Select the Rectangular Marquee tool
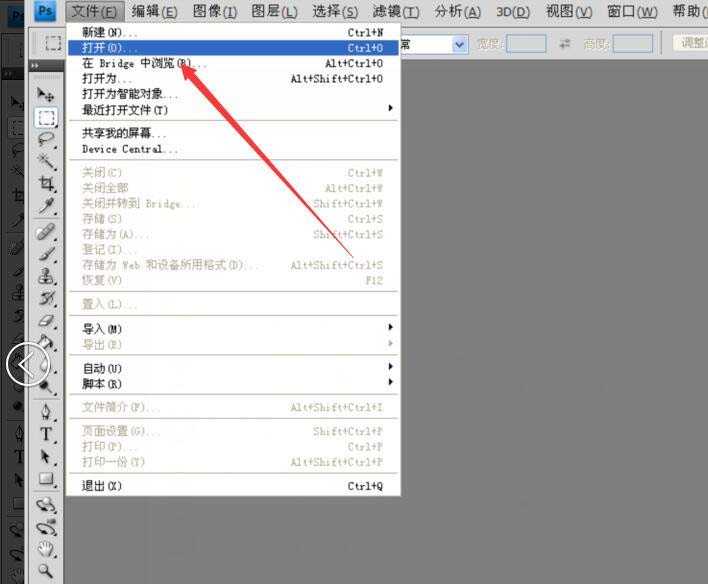 [46, 117]
